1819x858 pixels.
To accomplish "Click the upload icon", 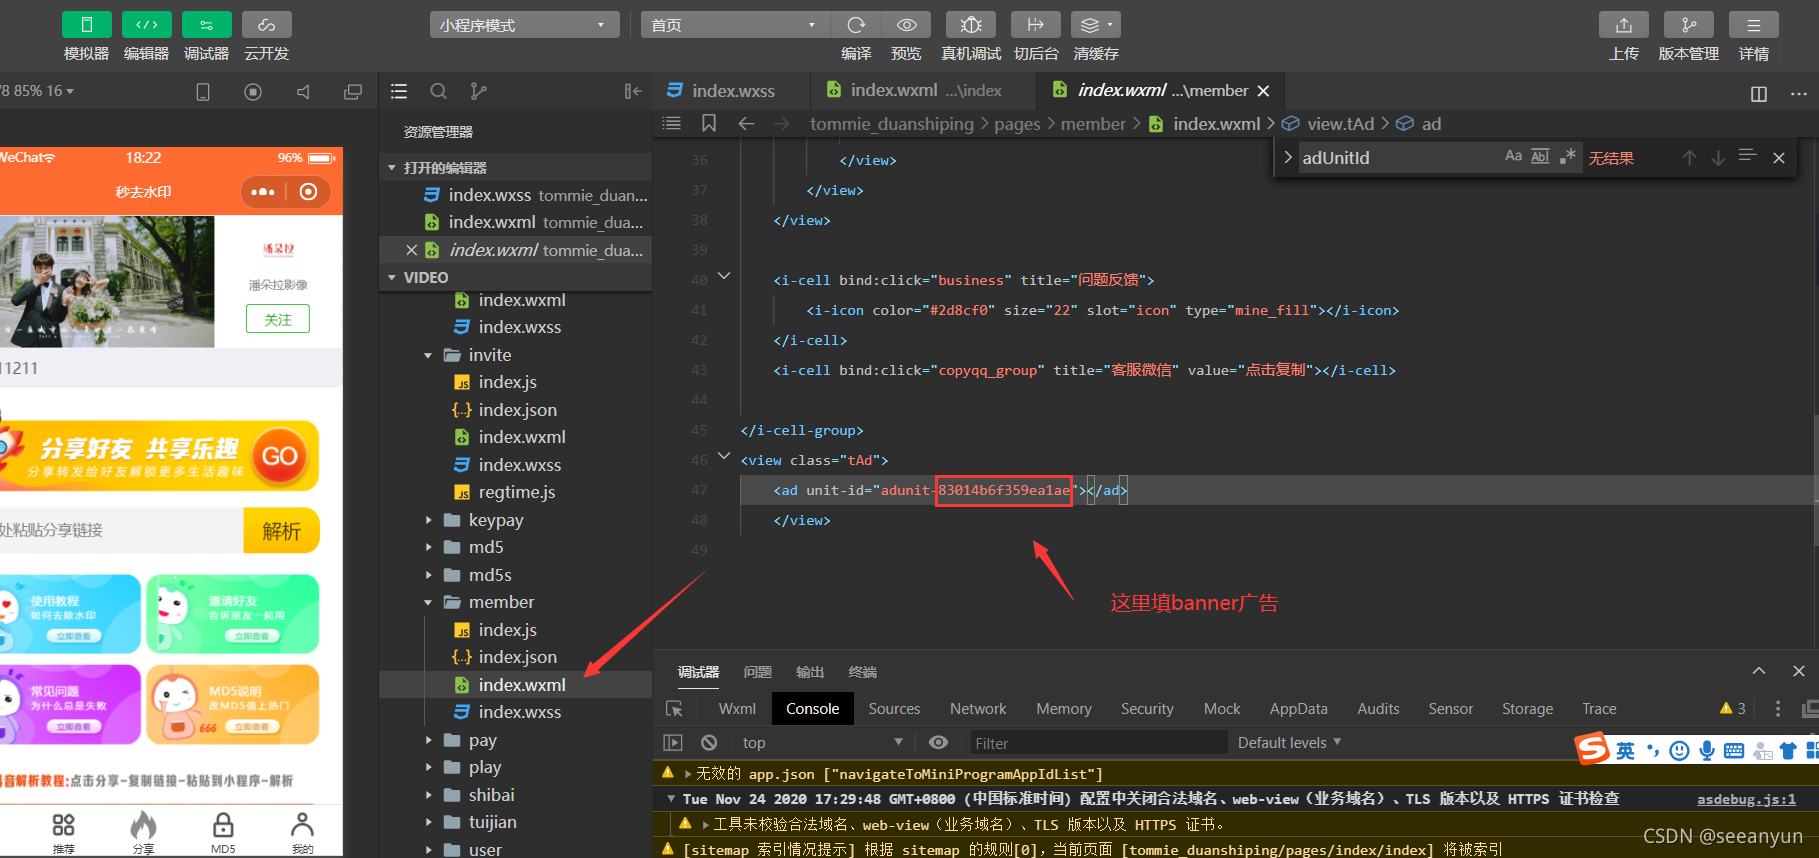I will click(1624, 25).
